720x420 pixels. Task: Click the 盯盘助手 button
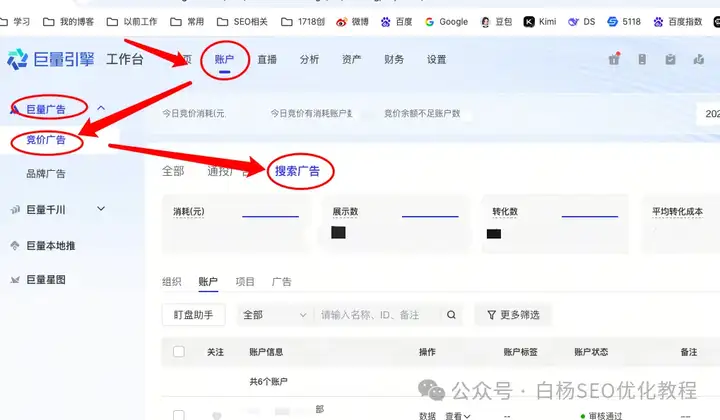[x=193, y=315]
